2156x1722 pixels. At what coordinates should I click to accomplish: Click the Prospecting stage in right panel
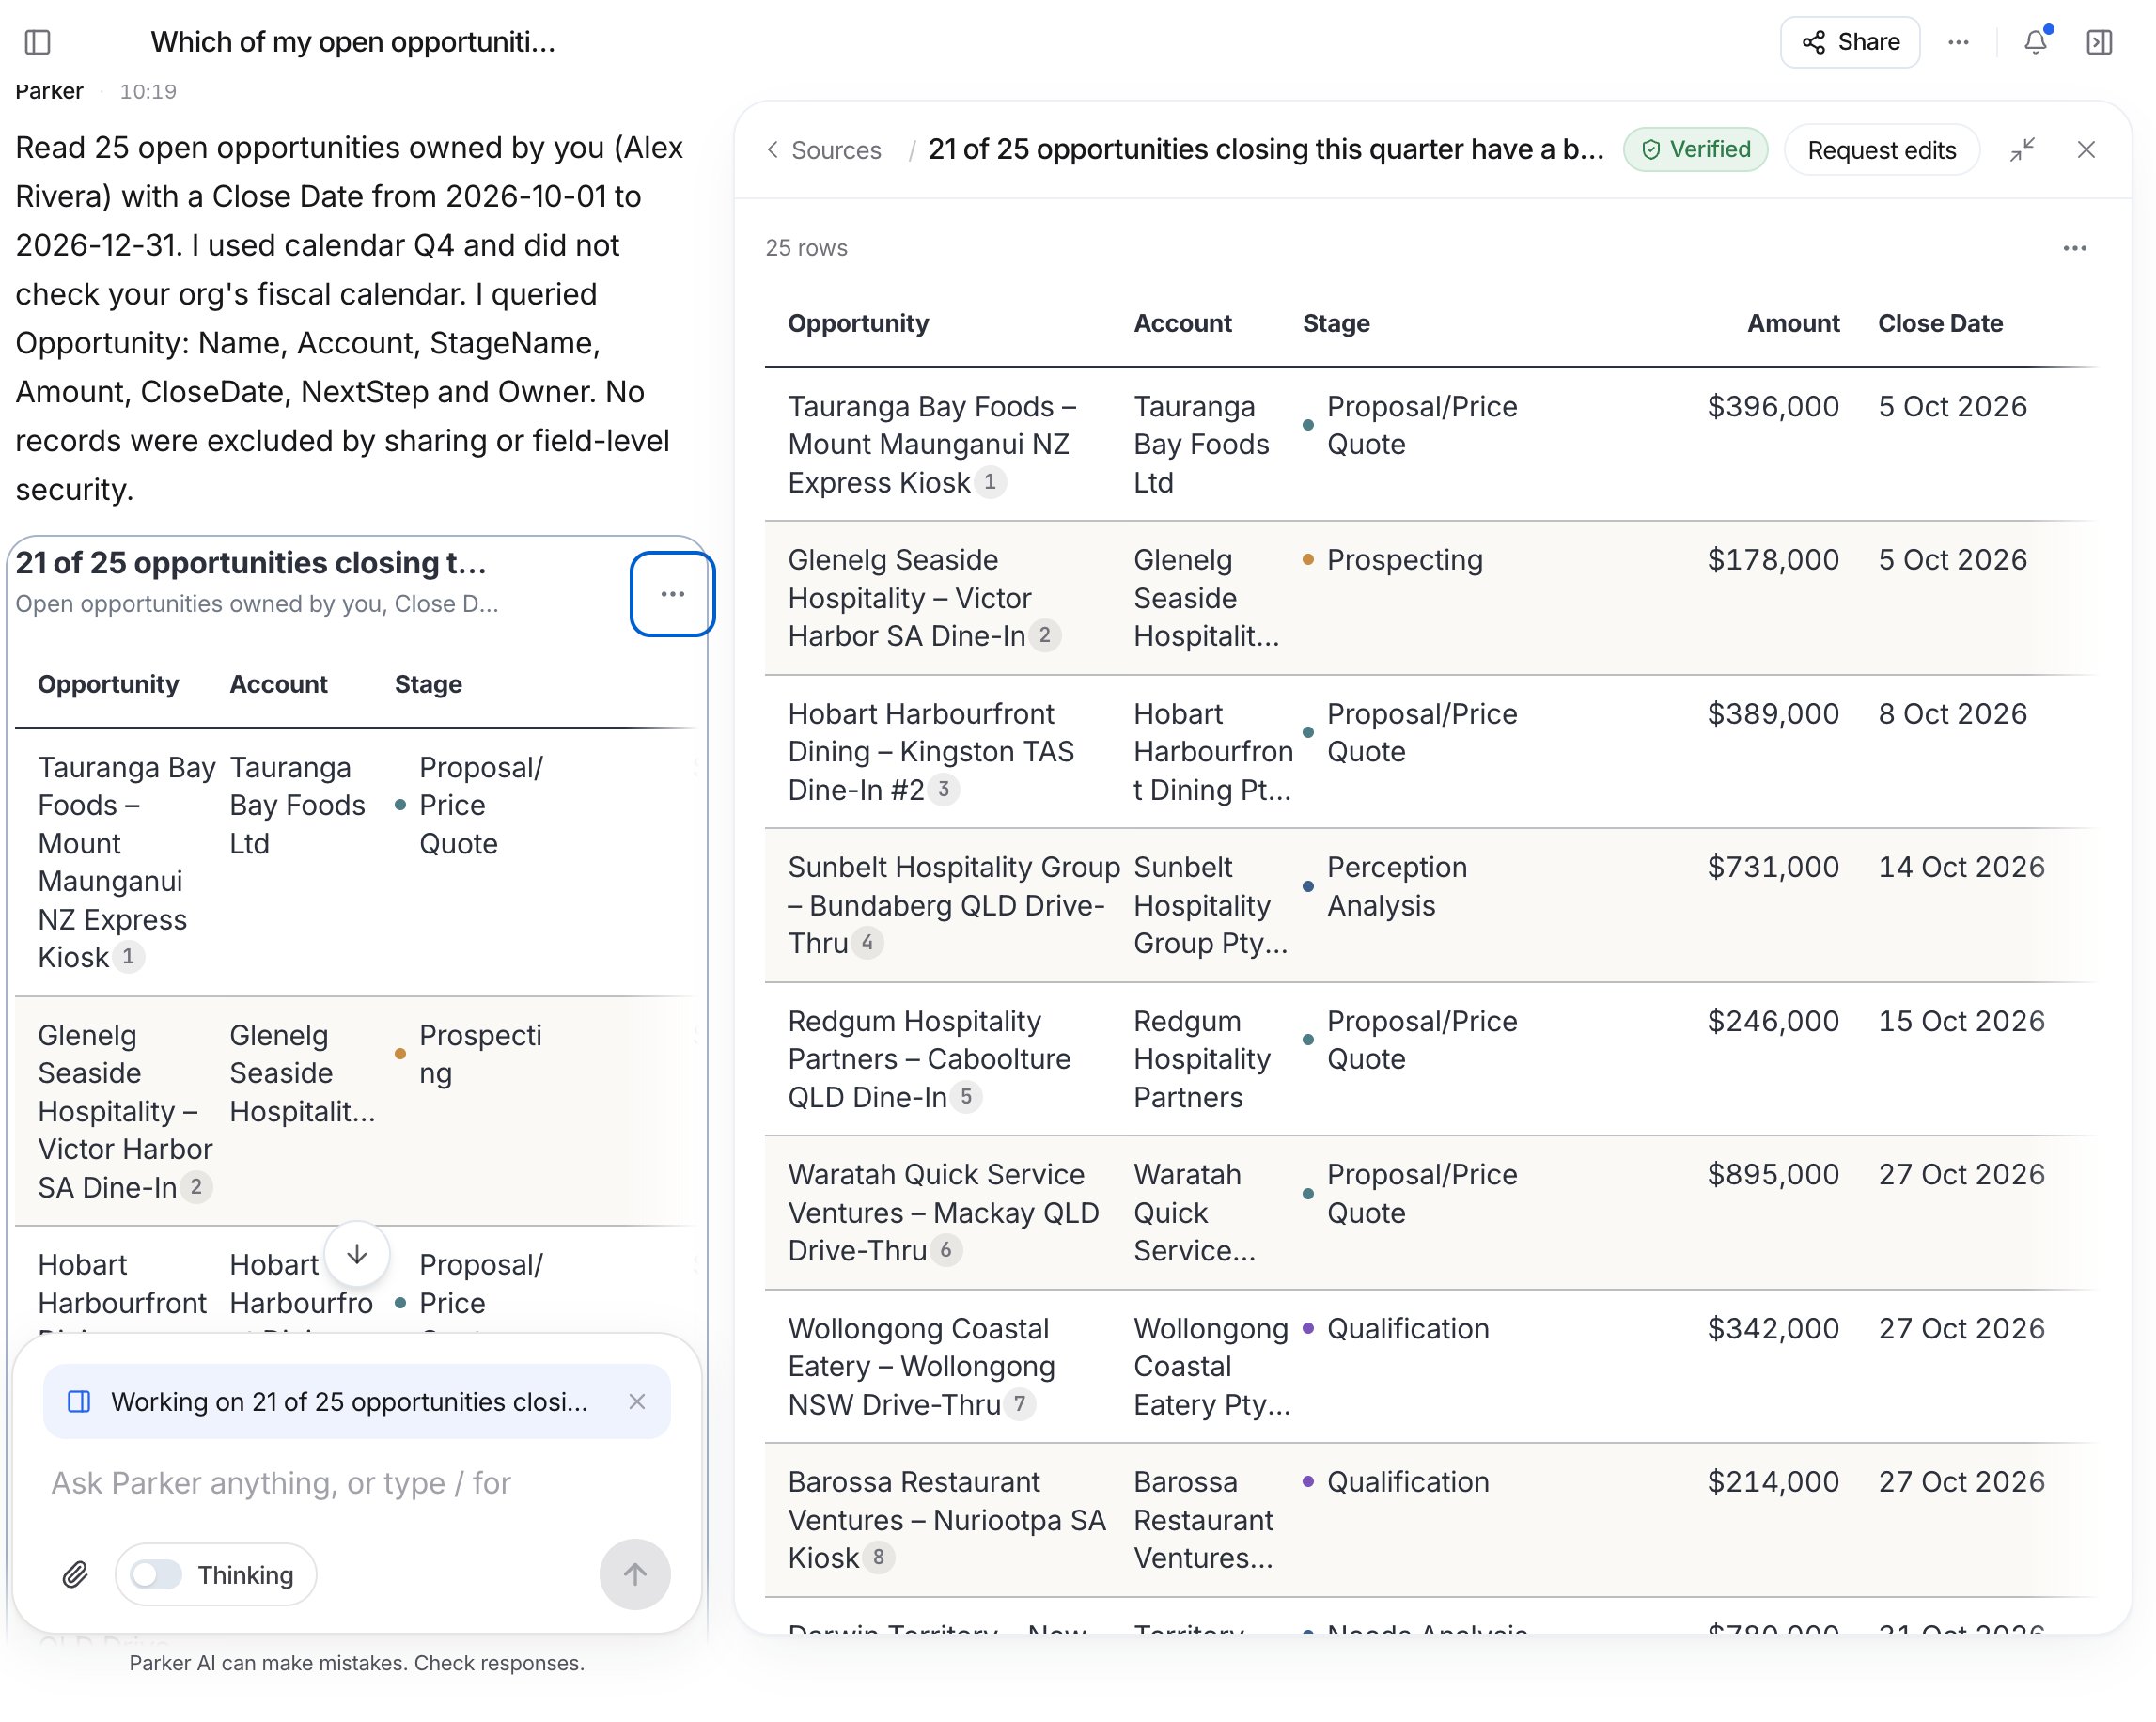pyautogui.click(x=1404, y=561)
